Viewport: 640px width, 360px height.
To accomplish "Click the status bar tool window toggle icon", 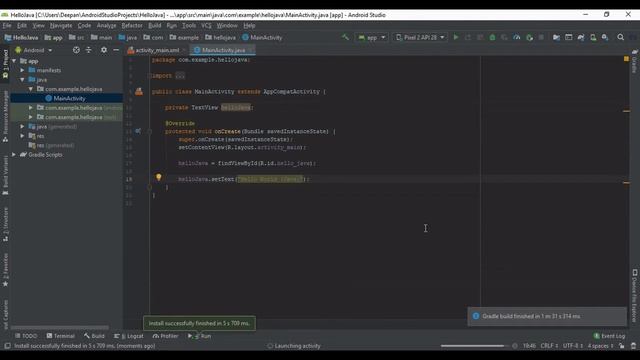I will point(7,346).
